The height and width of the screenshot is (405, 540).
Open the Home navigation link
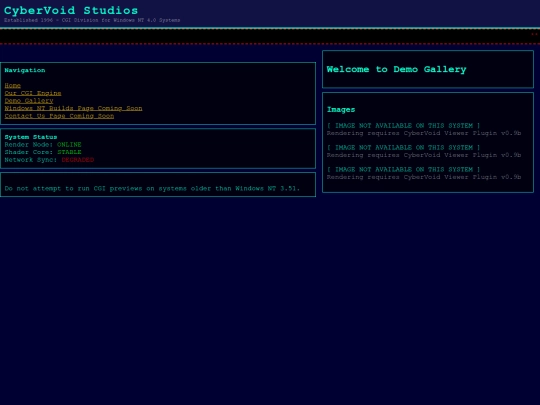(x=12, y=85)
